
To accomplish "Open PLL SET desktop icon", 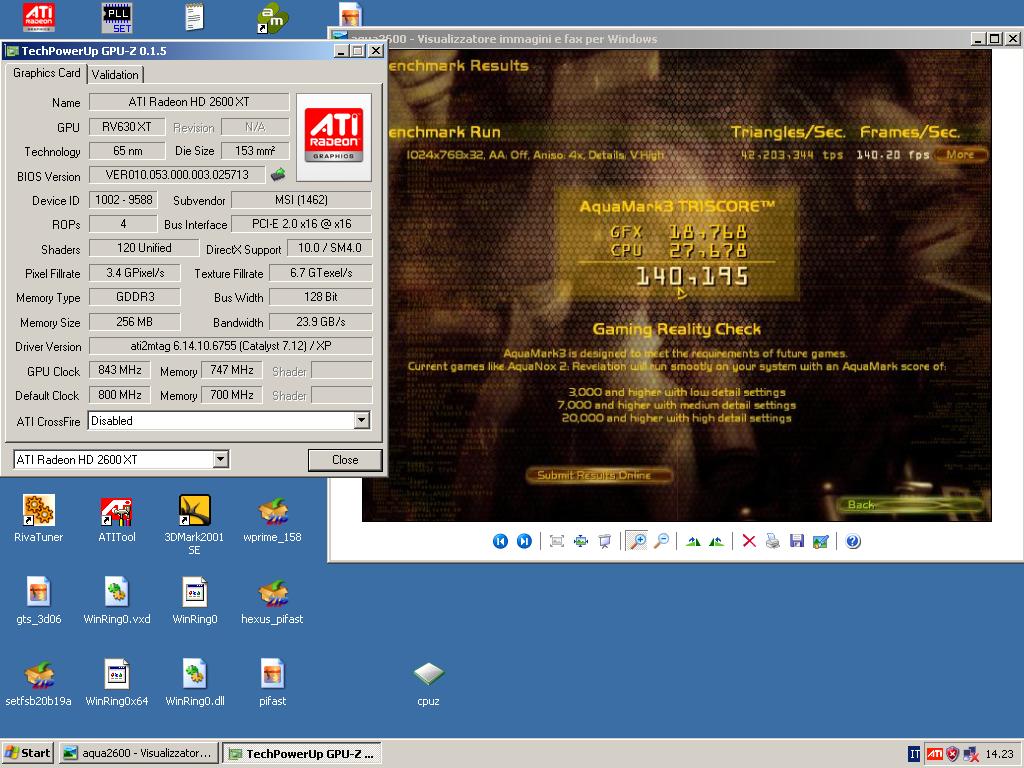I will coord(118,18).
